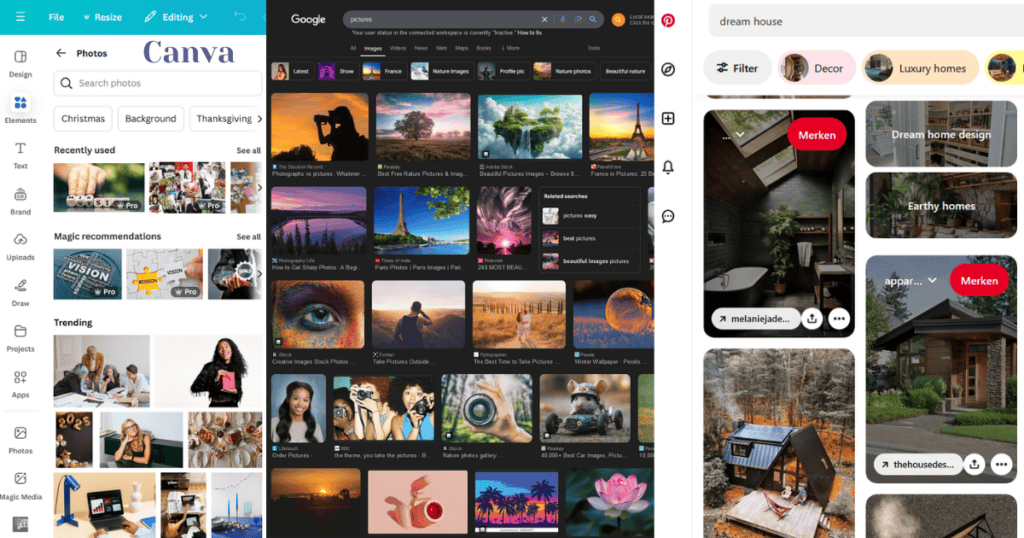This screenshot has width=1024, height=538.
Task: Select the Background filter chip
Action: [x=150, y=118]
